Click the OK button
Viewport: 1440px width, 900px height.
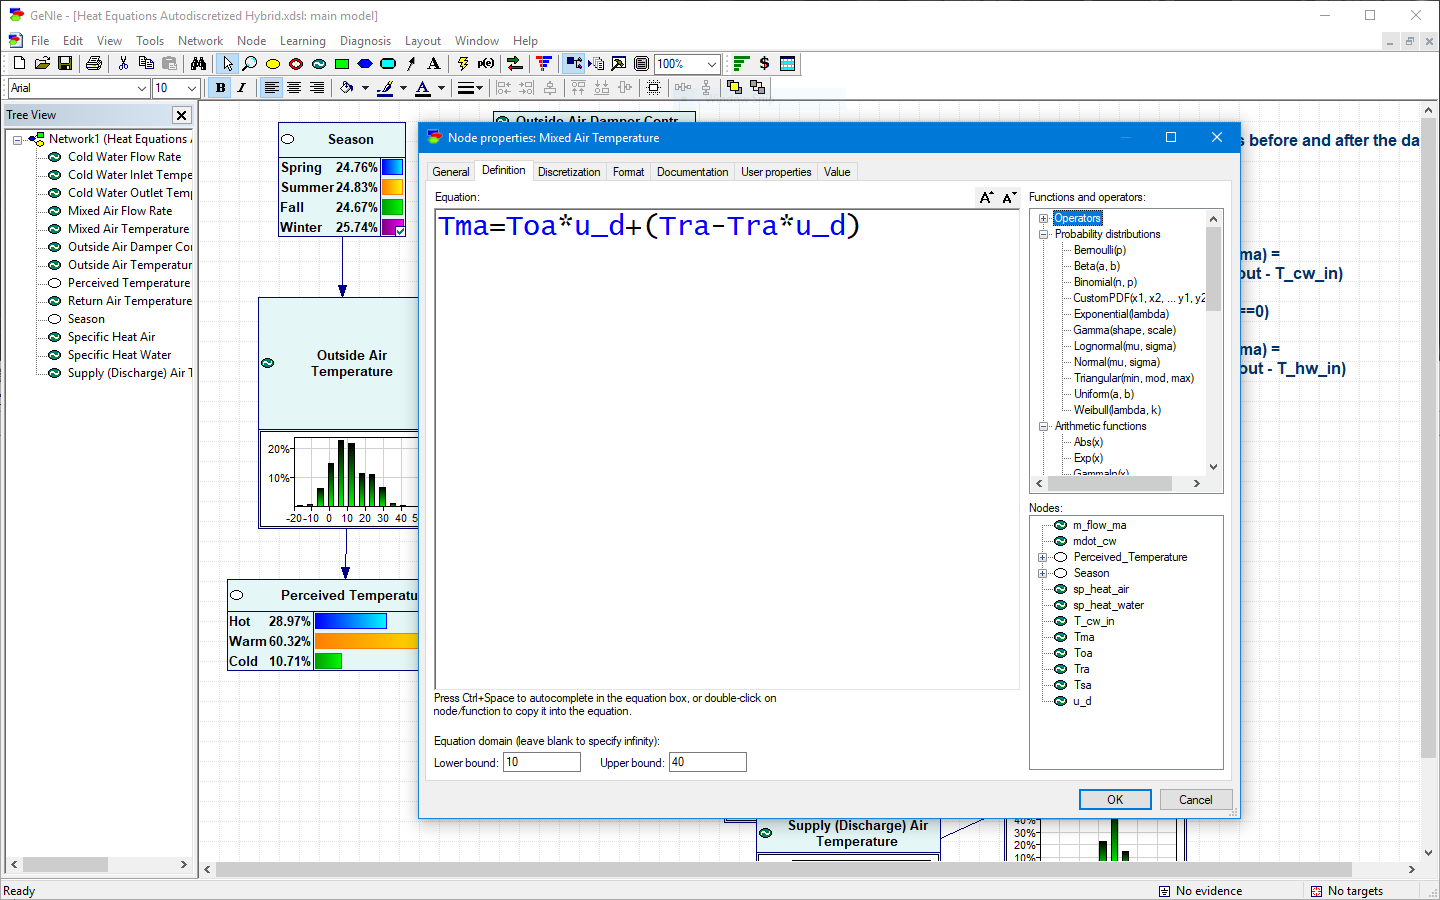pos(1114,799)
